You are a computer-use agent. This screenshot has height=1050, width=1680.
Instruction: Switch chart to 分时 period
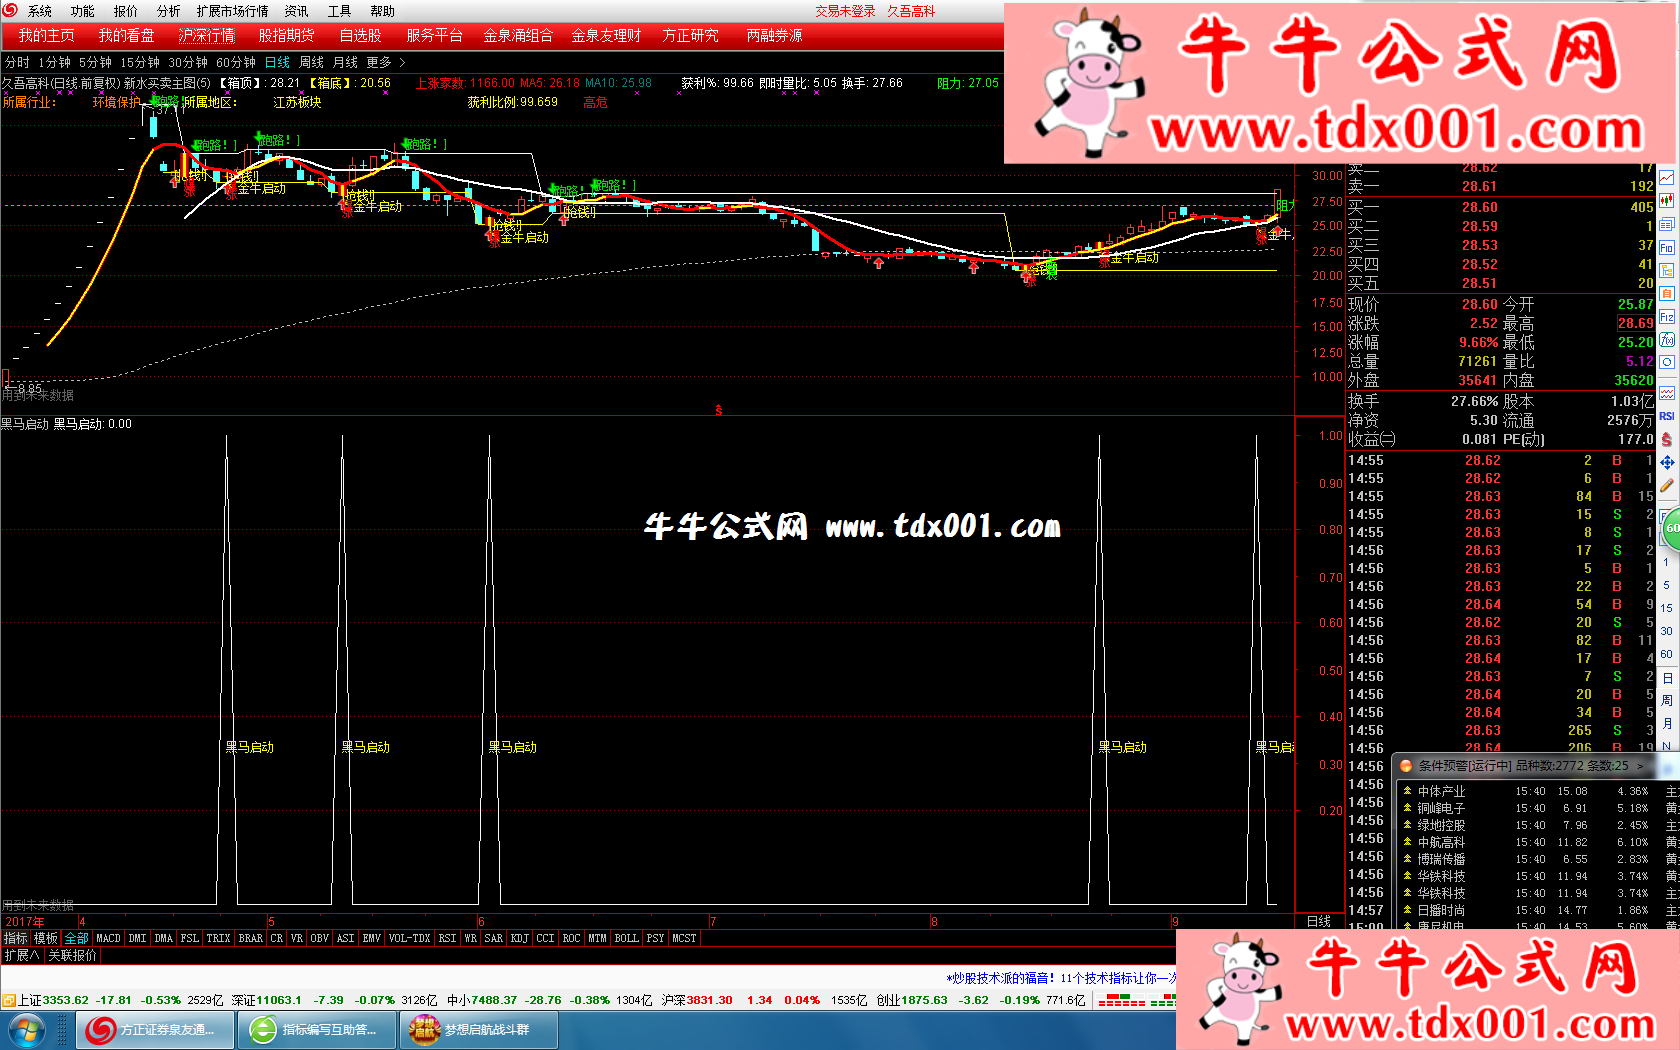(x=17, y=62)
